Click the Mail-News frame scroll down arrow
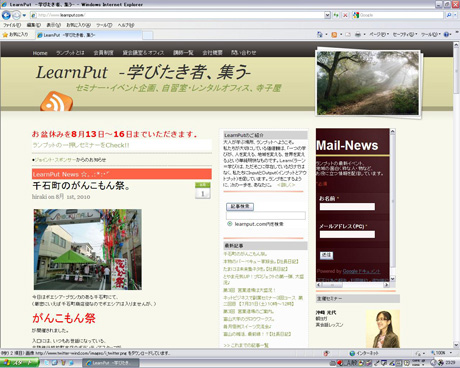Screen dimensions: 460x368 pyautogui.click(x=393, y=279)
